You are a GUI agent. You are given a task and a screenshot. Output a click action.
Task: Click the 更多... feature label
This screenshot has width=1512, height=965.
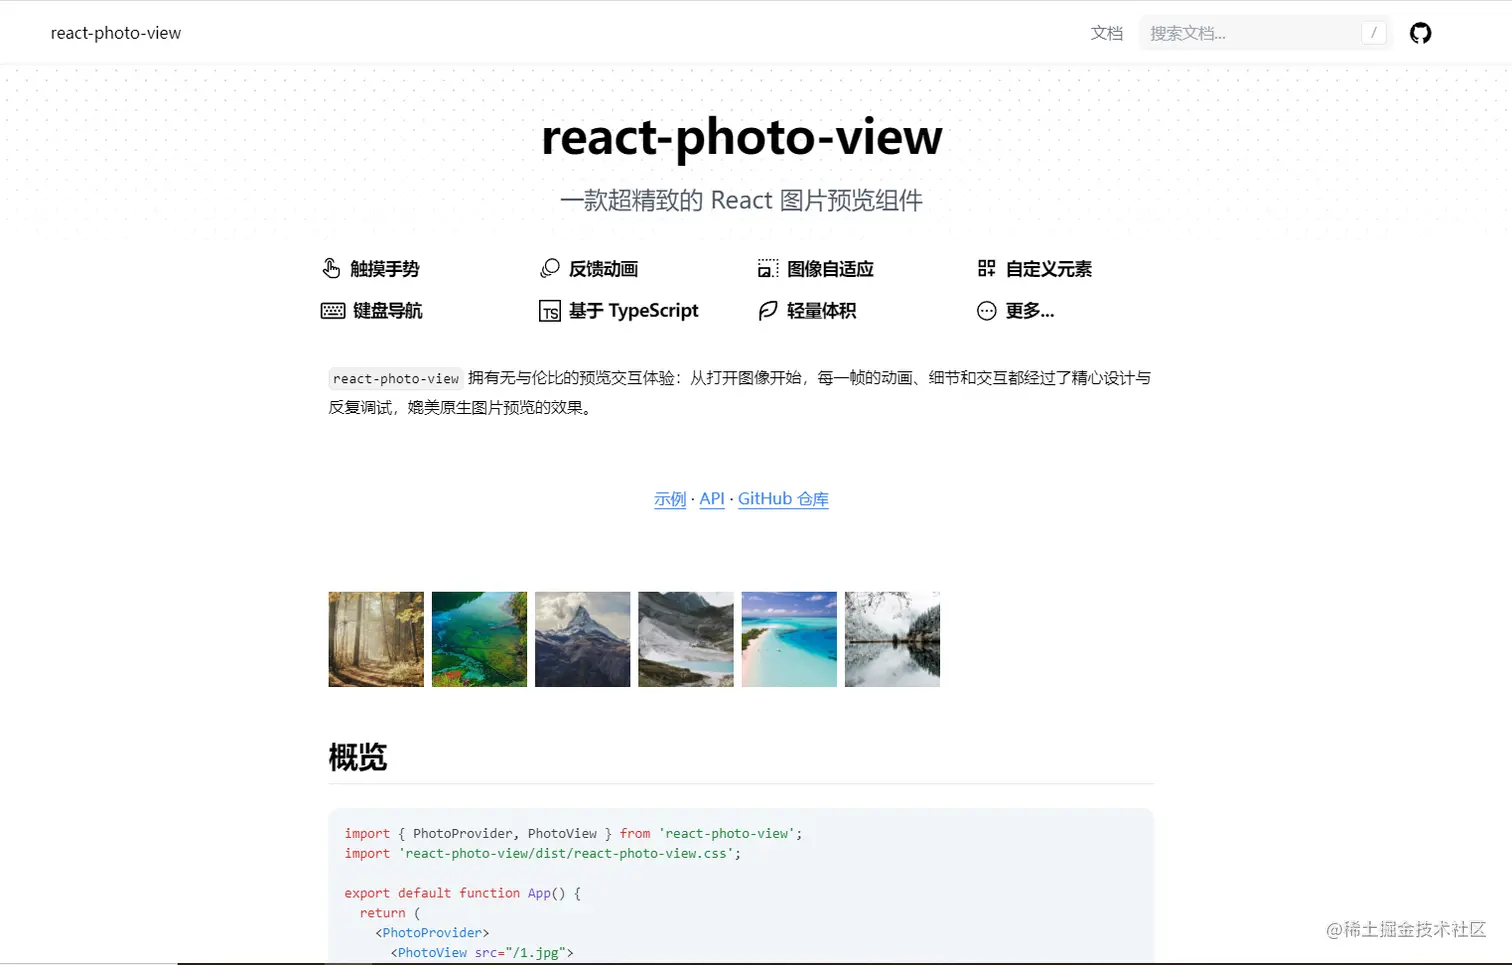(x=1030, y=311)
